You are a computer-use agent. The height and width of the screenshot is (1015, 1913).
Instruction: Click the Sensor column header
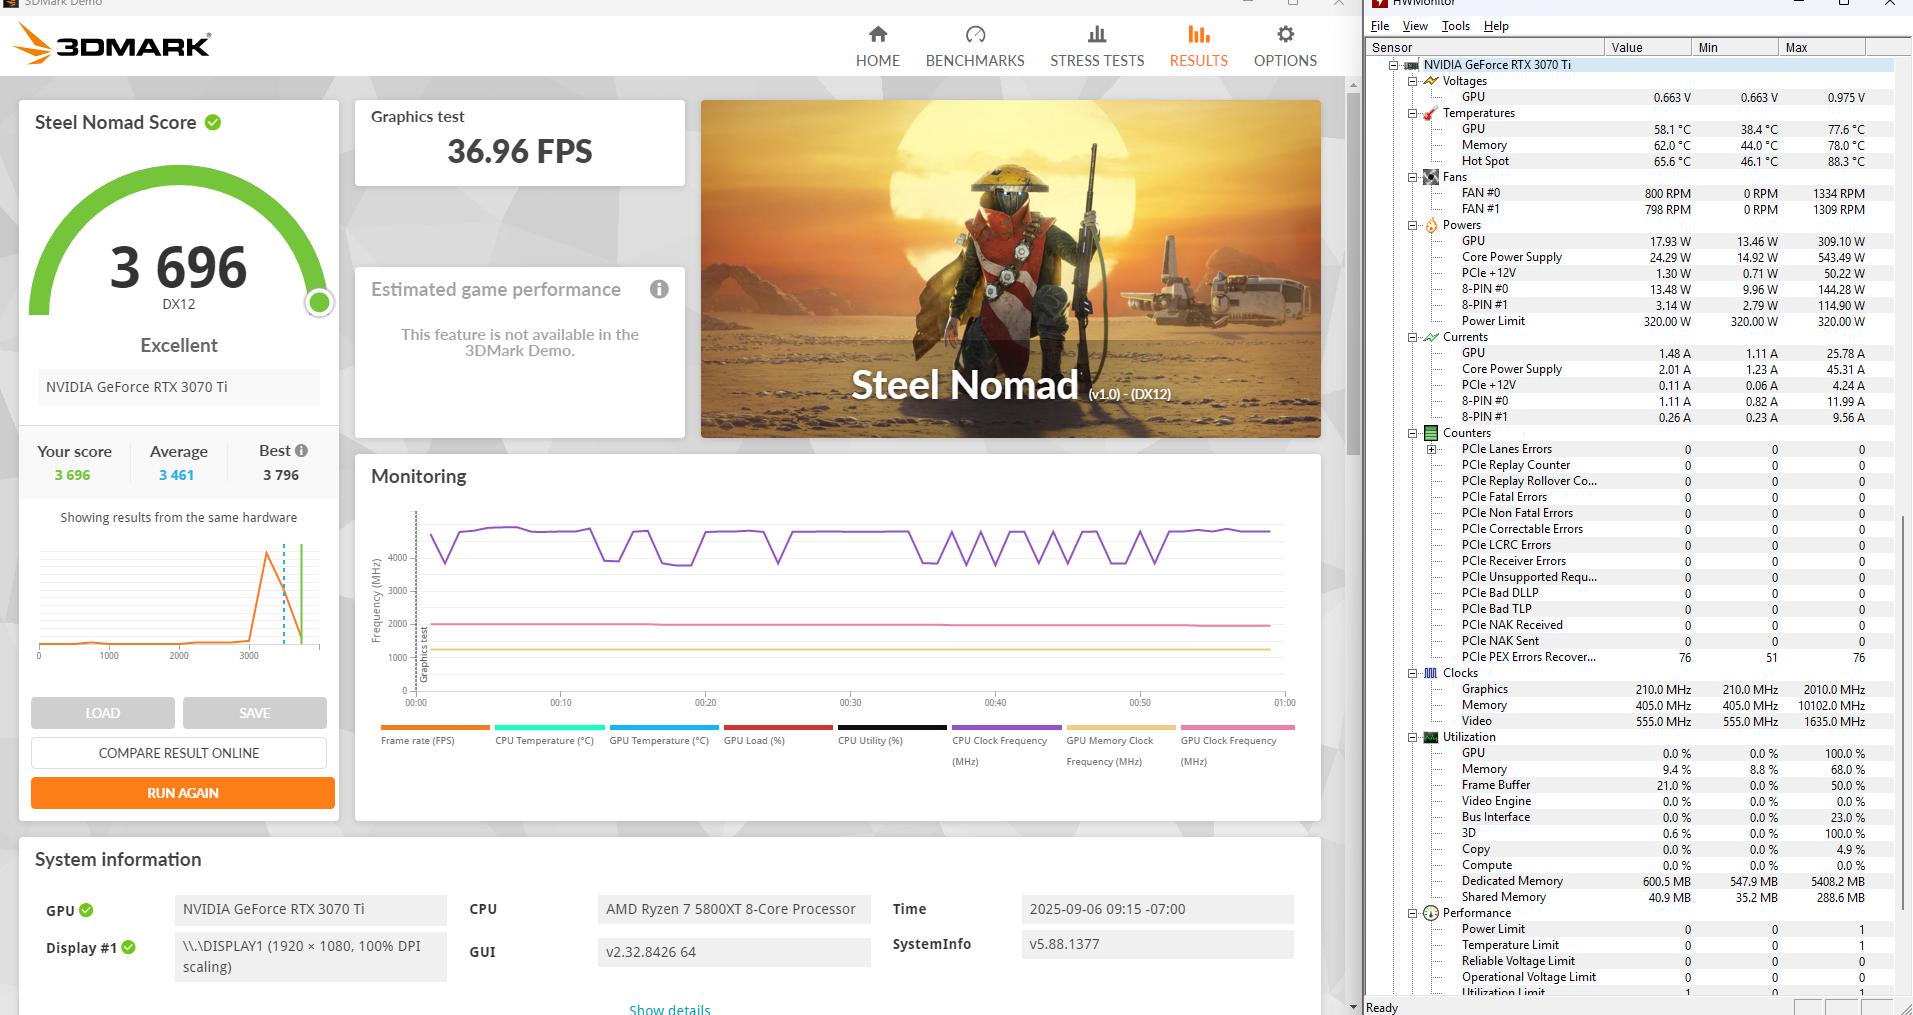1485,47
